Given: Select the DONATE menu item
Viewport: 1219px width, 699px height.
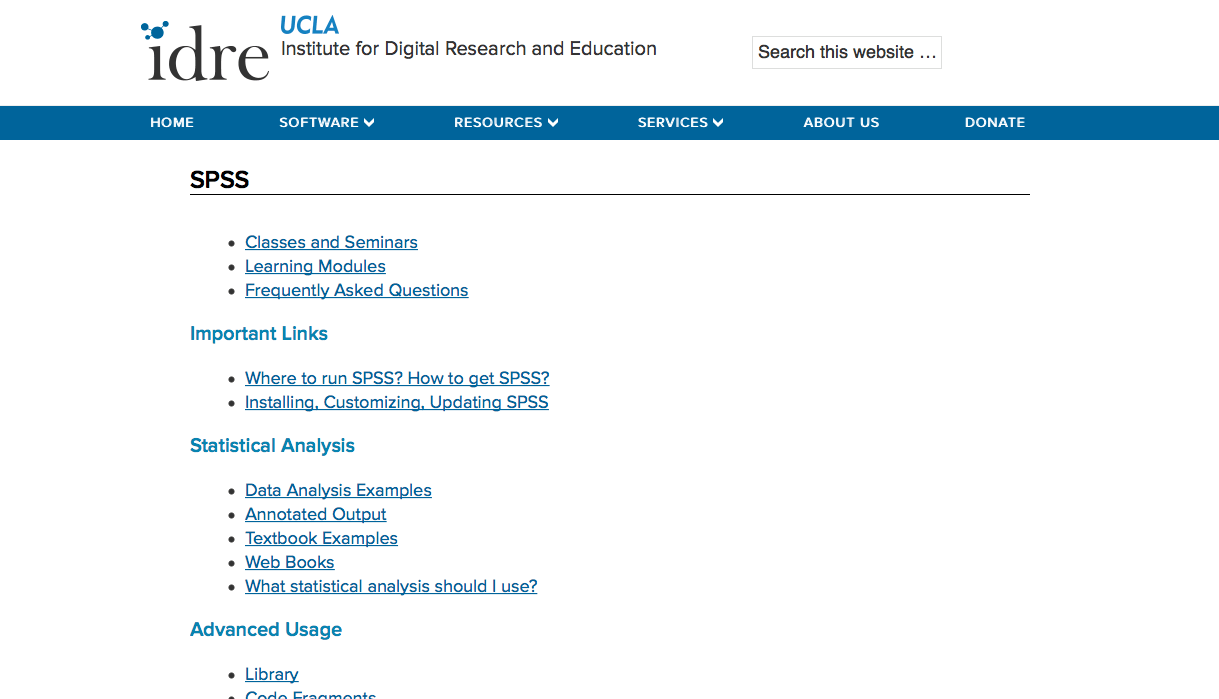Looking at the screenshot, I should 995,122.
